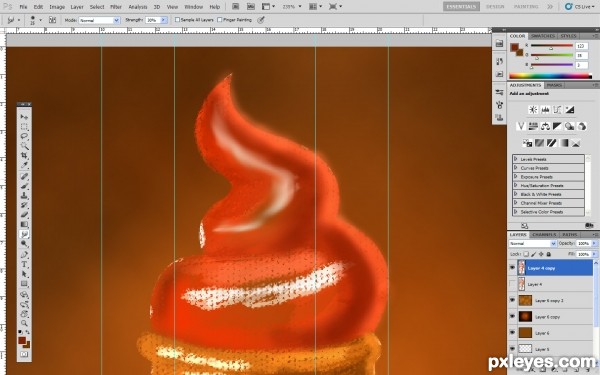Select the Lasso tool
The image size is (600, 375).
tap(24, 136)
